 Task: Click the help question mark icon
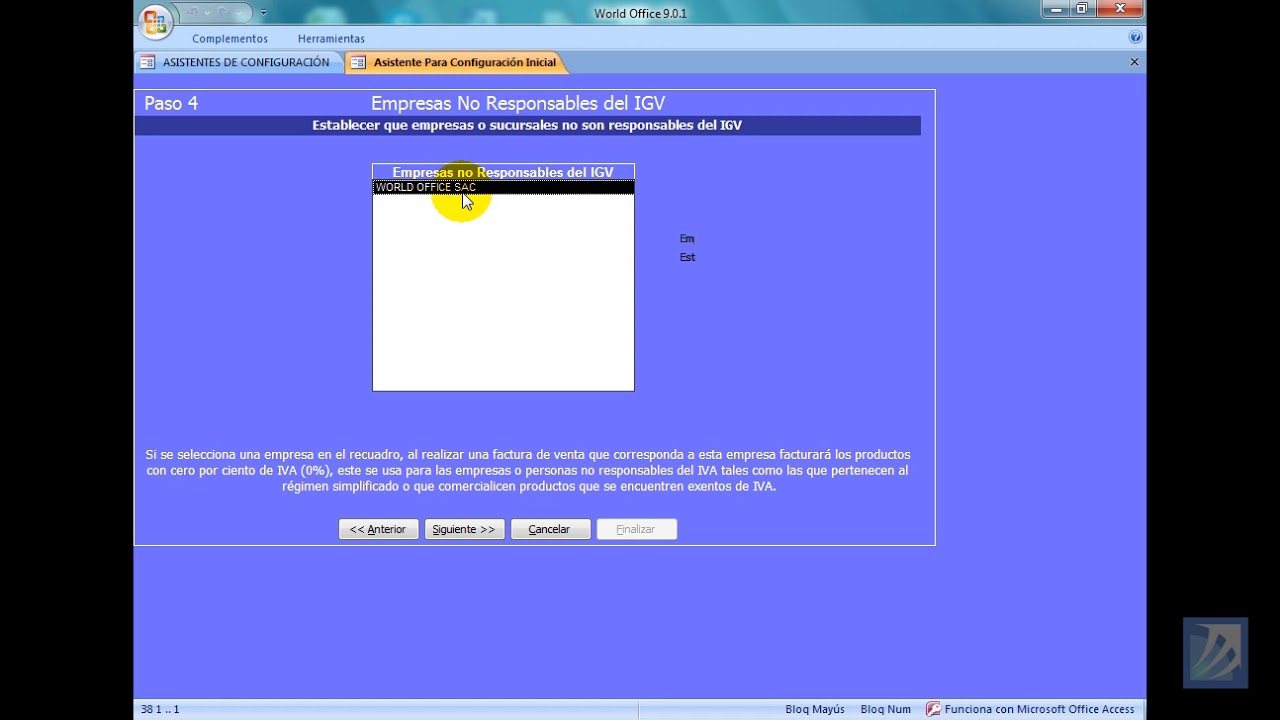point(1135,37)
